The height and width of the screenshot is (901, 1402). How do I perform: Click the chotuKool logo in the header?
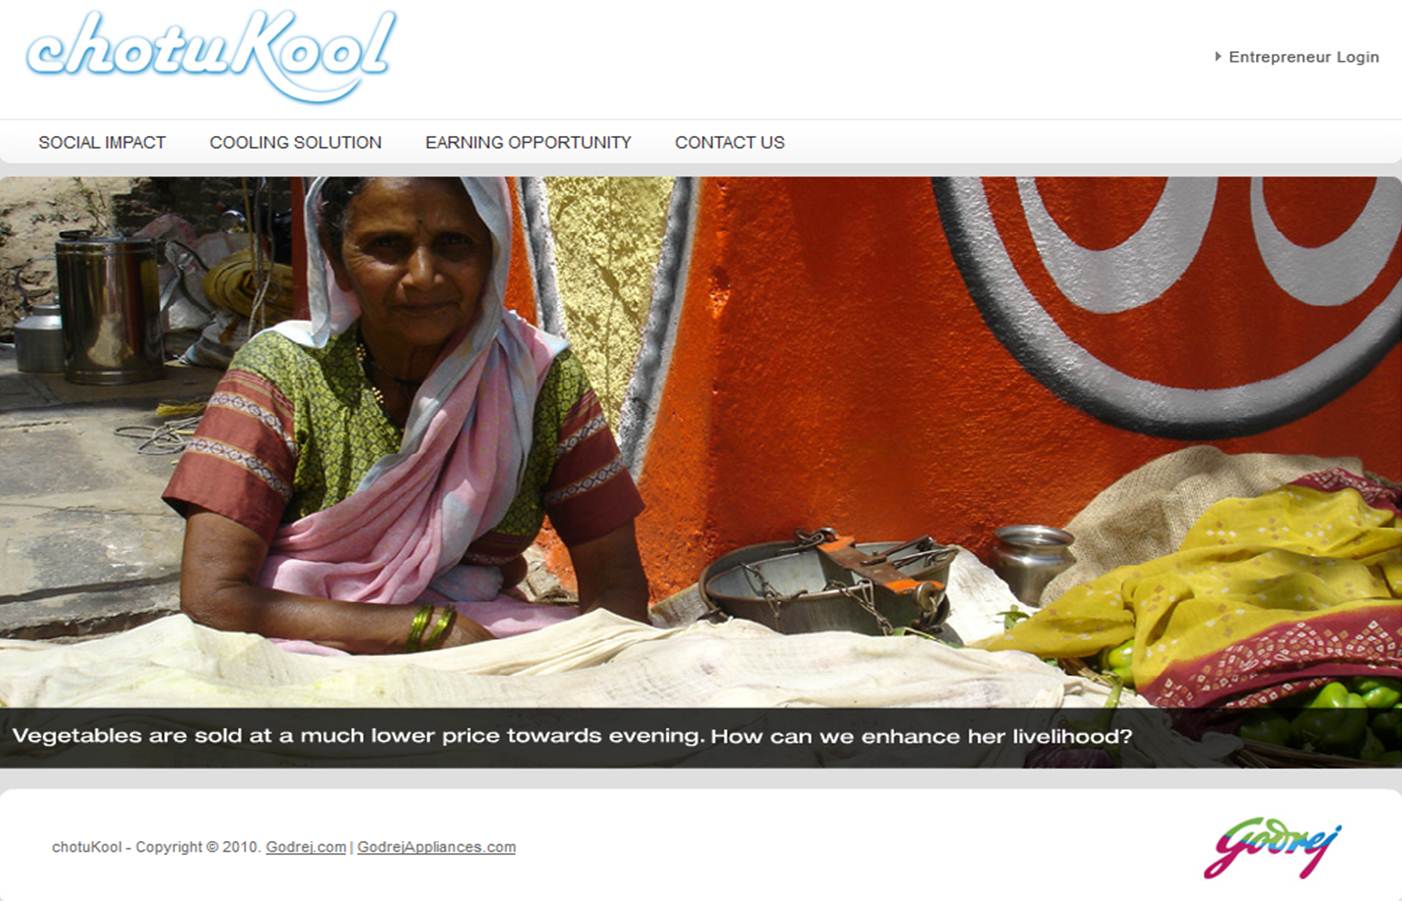coord(211,56)
